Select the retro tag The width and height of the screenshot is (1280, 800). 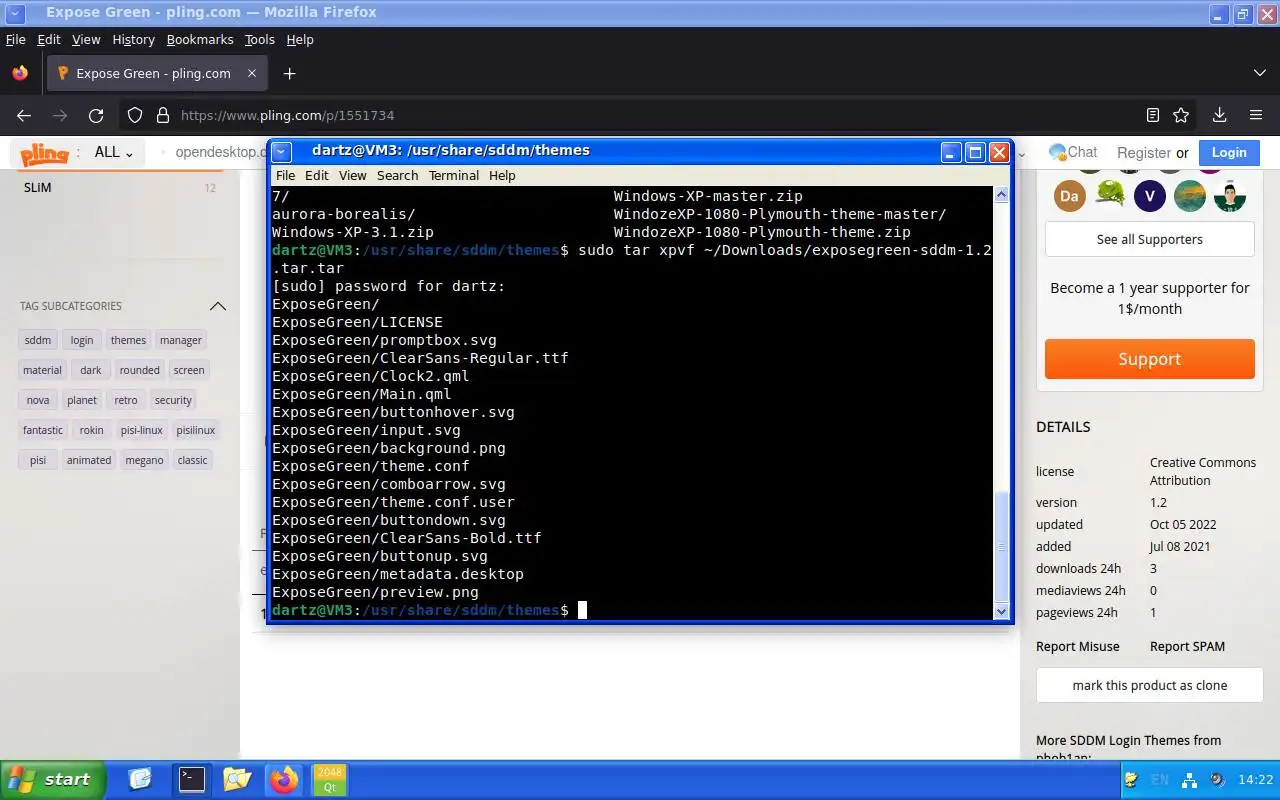126,400
